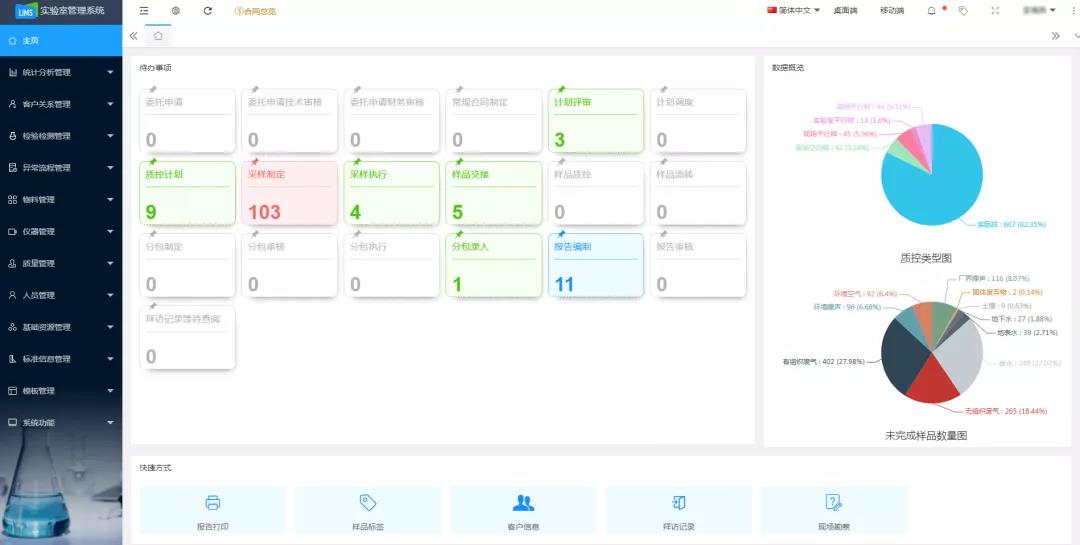Toggle the pin on 计划评审 card
The width and height of the screenshot is (1080, 545).
point(561,90)
